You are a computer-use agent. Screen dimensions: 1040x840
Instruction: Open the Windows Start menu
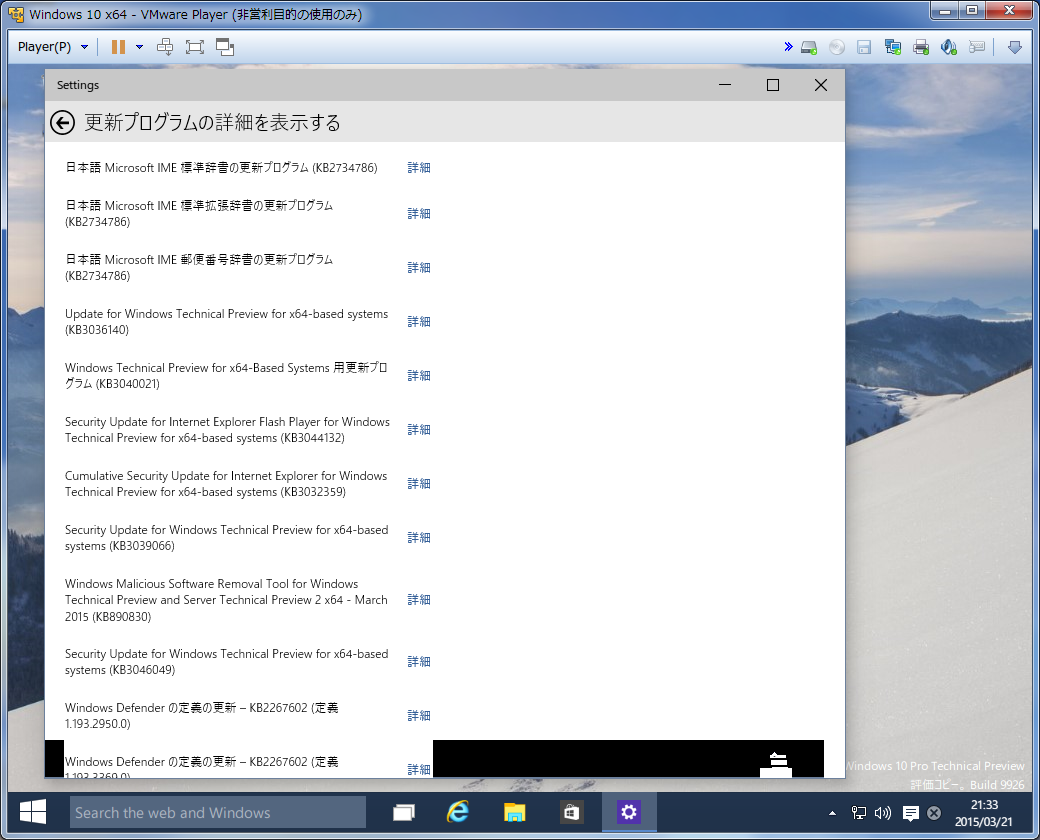click(32, 812)
